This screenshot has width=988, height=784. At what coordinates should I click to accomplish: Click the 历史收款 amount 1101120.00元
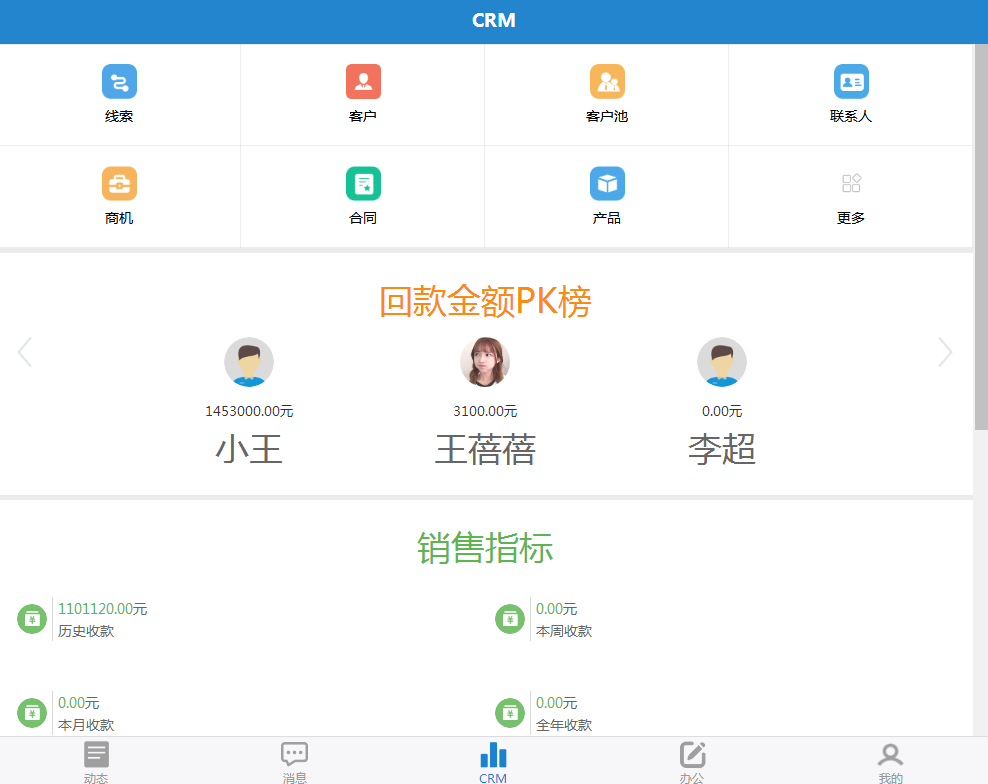pyautogui.click(x=102, y=609)
